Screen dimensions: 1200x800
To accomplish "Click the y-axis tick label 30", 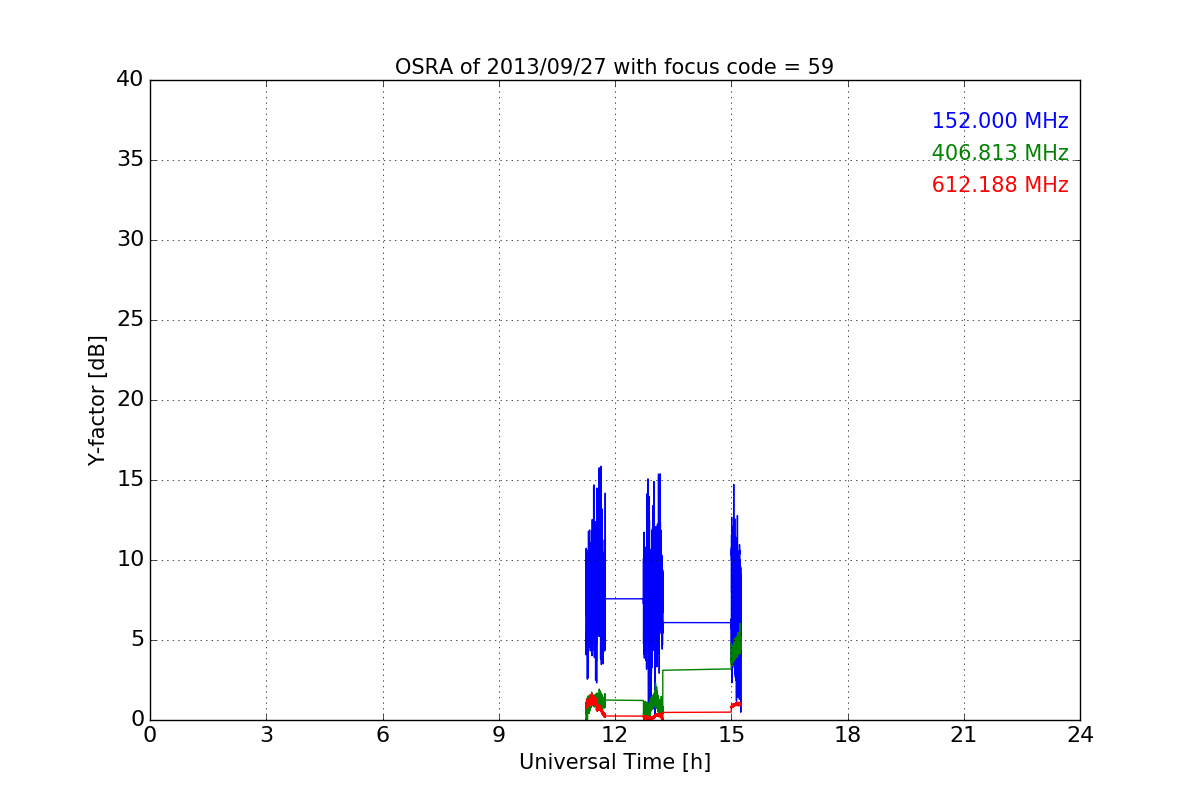I will (x=130, y=240).
